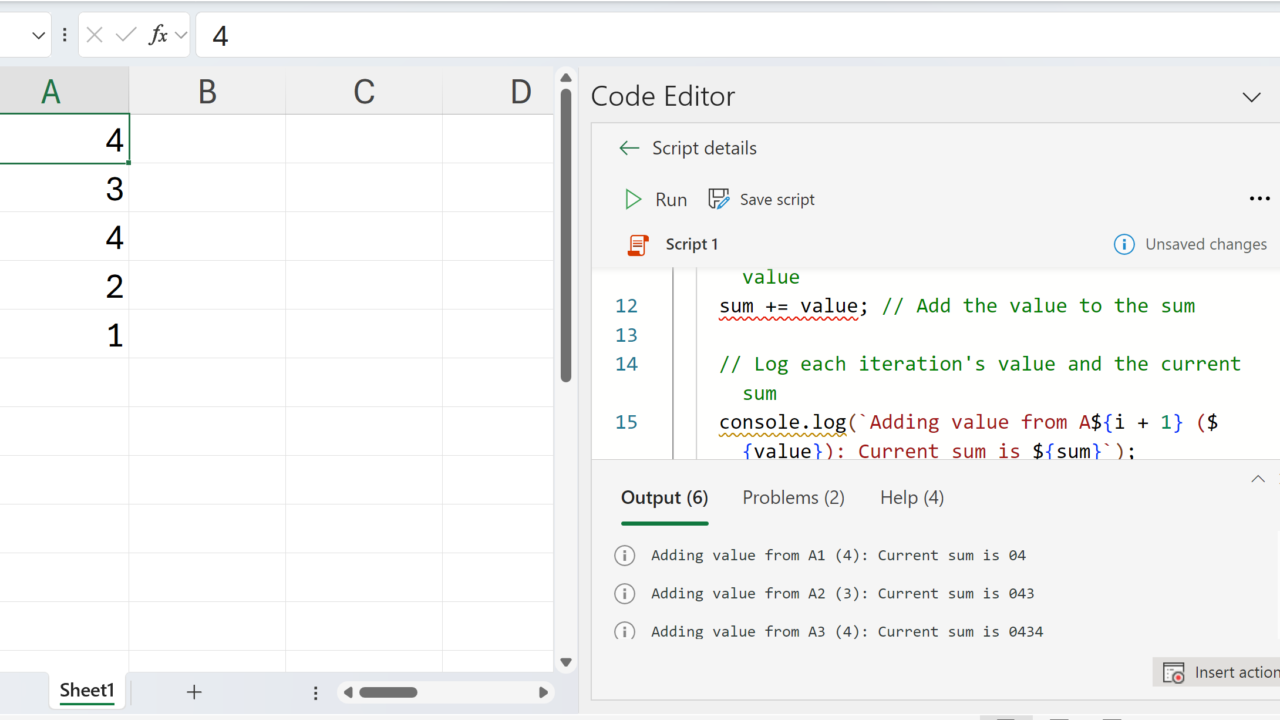The width and height of the screenshot is (1280, 720).
Task: Click the formula bar cancel X icon
Action: click(95, 36)
